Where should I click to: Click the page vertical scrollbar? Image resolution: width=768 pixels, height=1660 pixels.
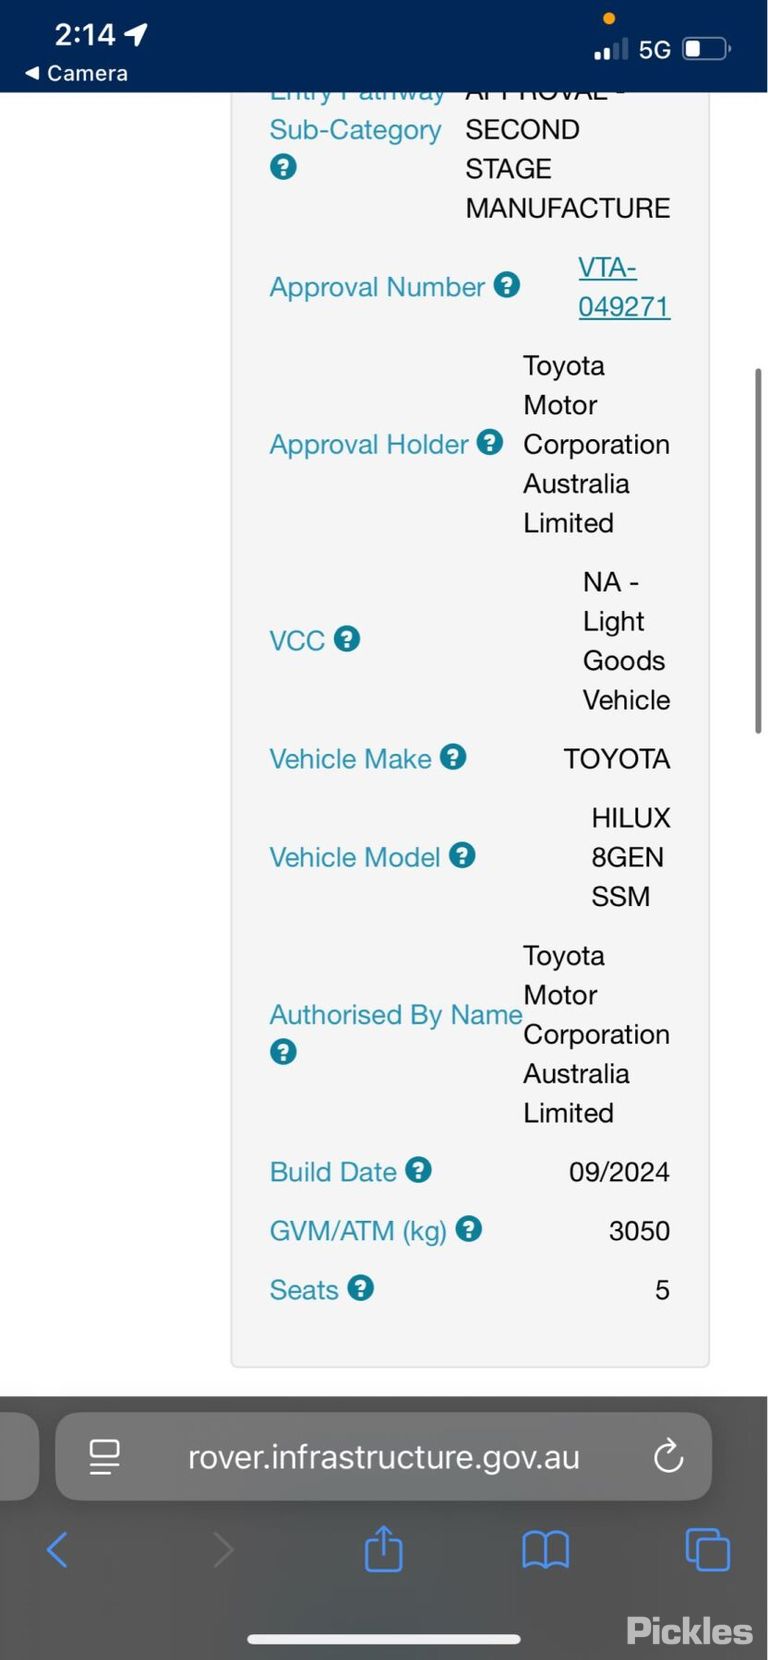(x=758, y=551)
